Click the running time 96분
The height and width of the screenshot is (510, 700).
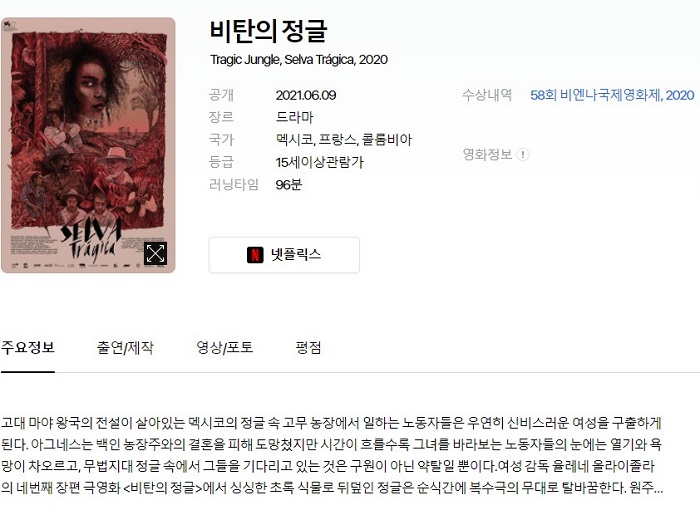point(289,184)
